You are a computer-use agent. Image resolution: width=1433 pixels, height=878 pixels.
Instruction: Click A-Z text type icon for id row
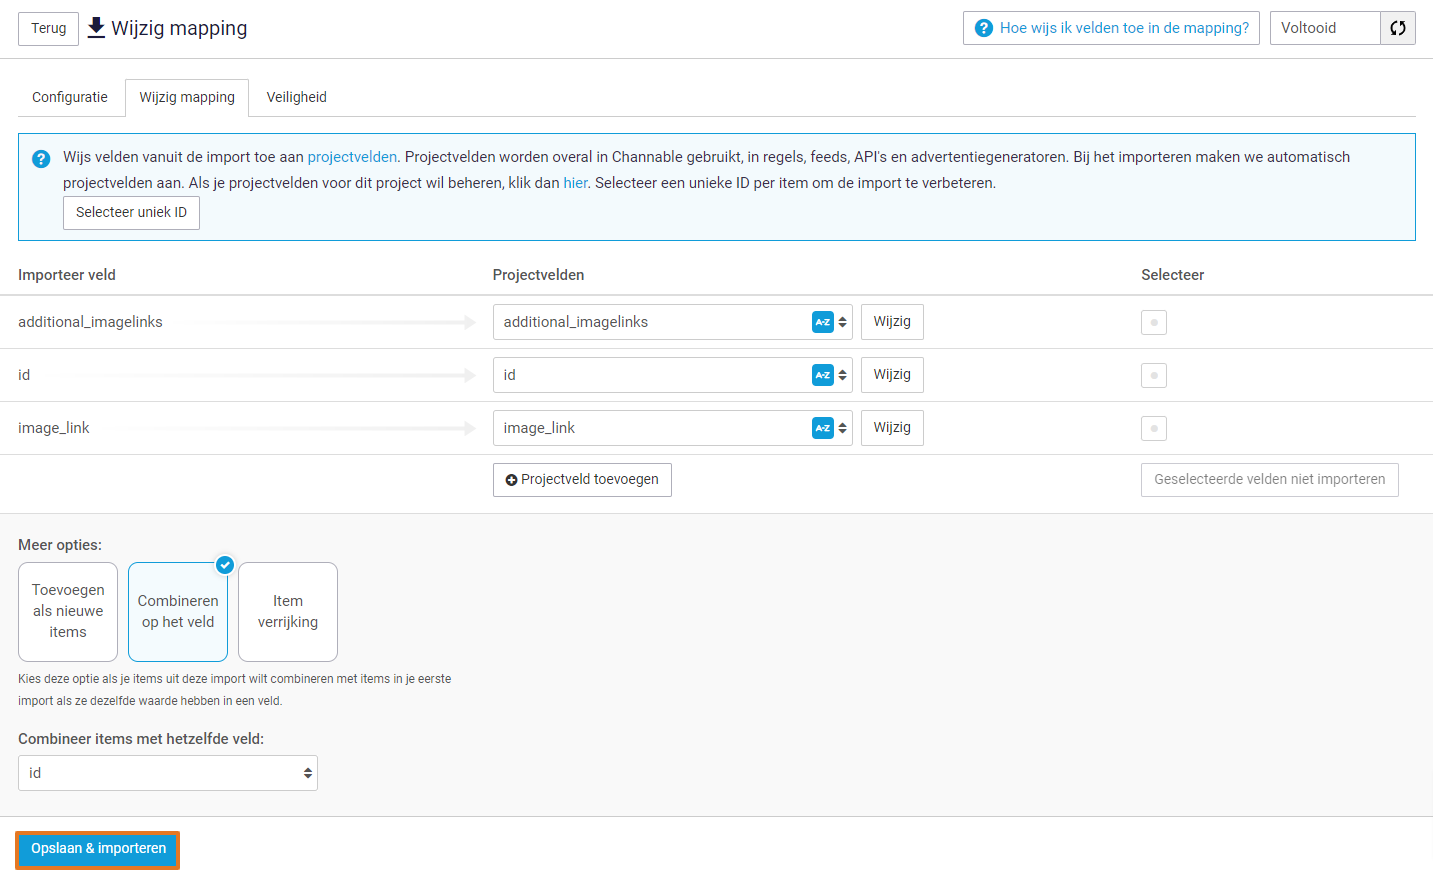[823, 375]
